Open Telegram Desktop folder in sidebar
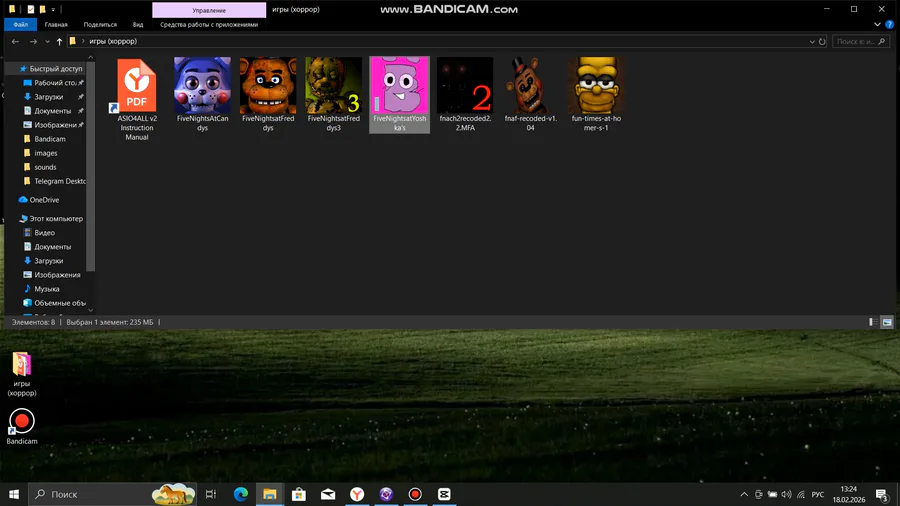Image resolution: width=900 pixels, height=506 pixels. (x=55, y=181)
